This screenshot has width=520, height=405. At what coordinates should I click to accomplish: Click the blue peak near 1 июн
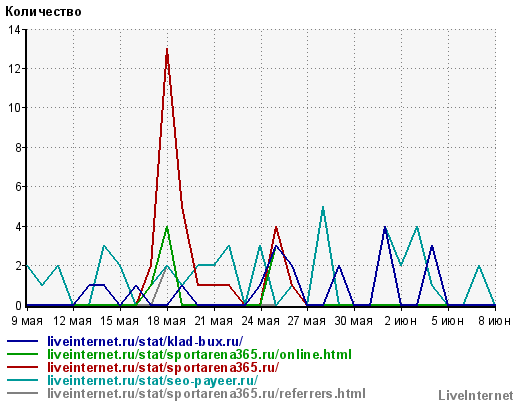point(385,228)
